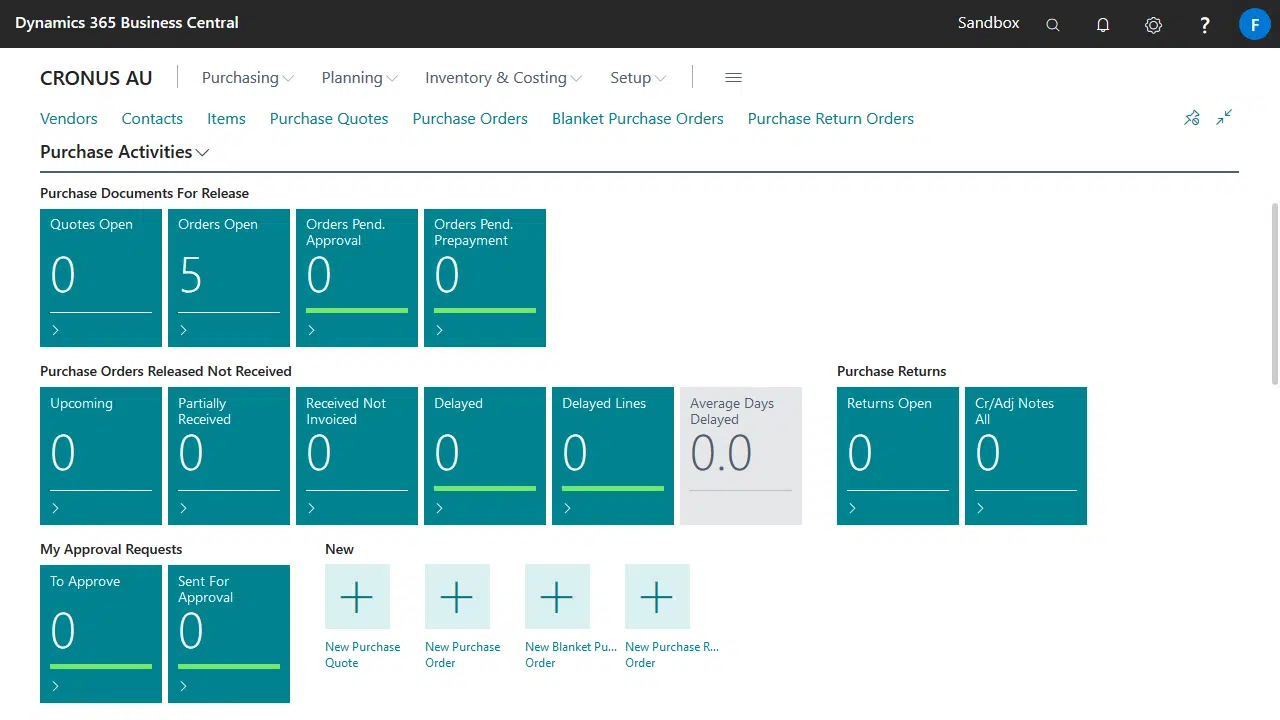1280x720 pixels.
Task: Open the Planning menu
Action: coord(359,78)
